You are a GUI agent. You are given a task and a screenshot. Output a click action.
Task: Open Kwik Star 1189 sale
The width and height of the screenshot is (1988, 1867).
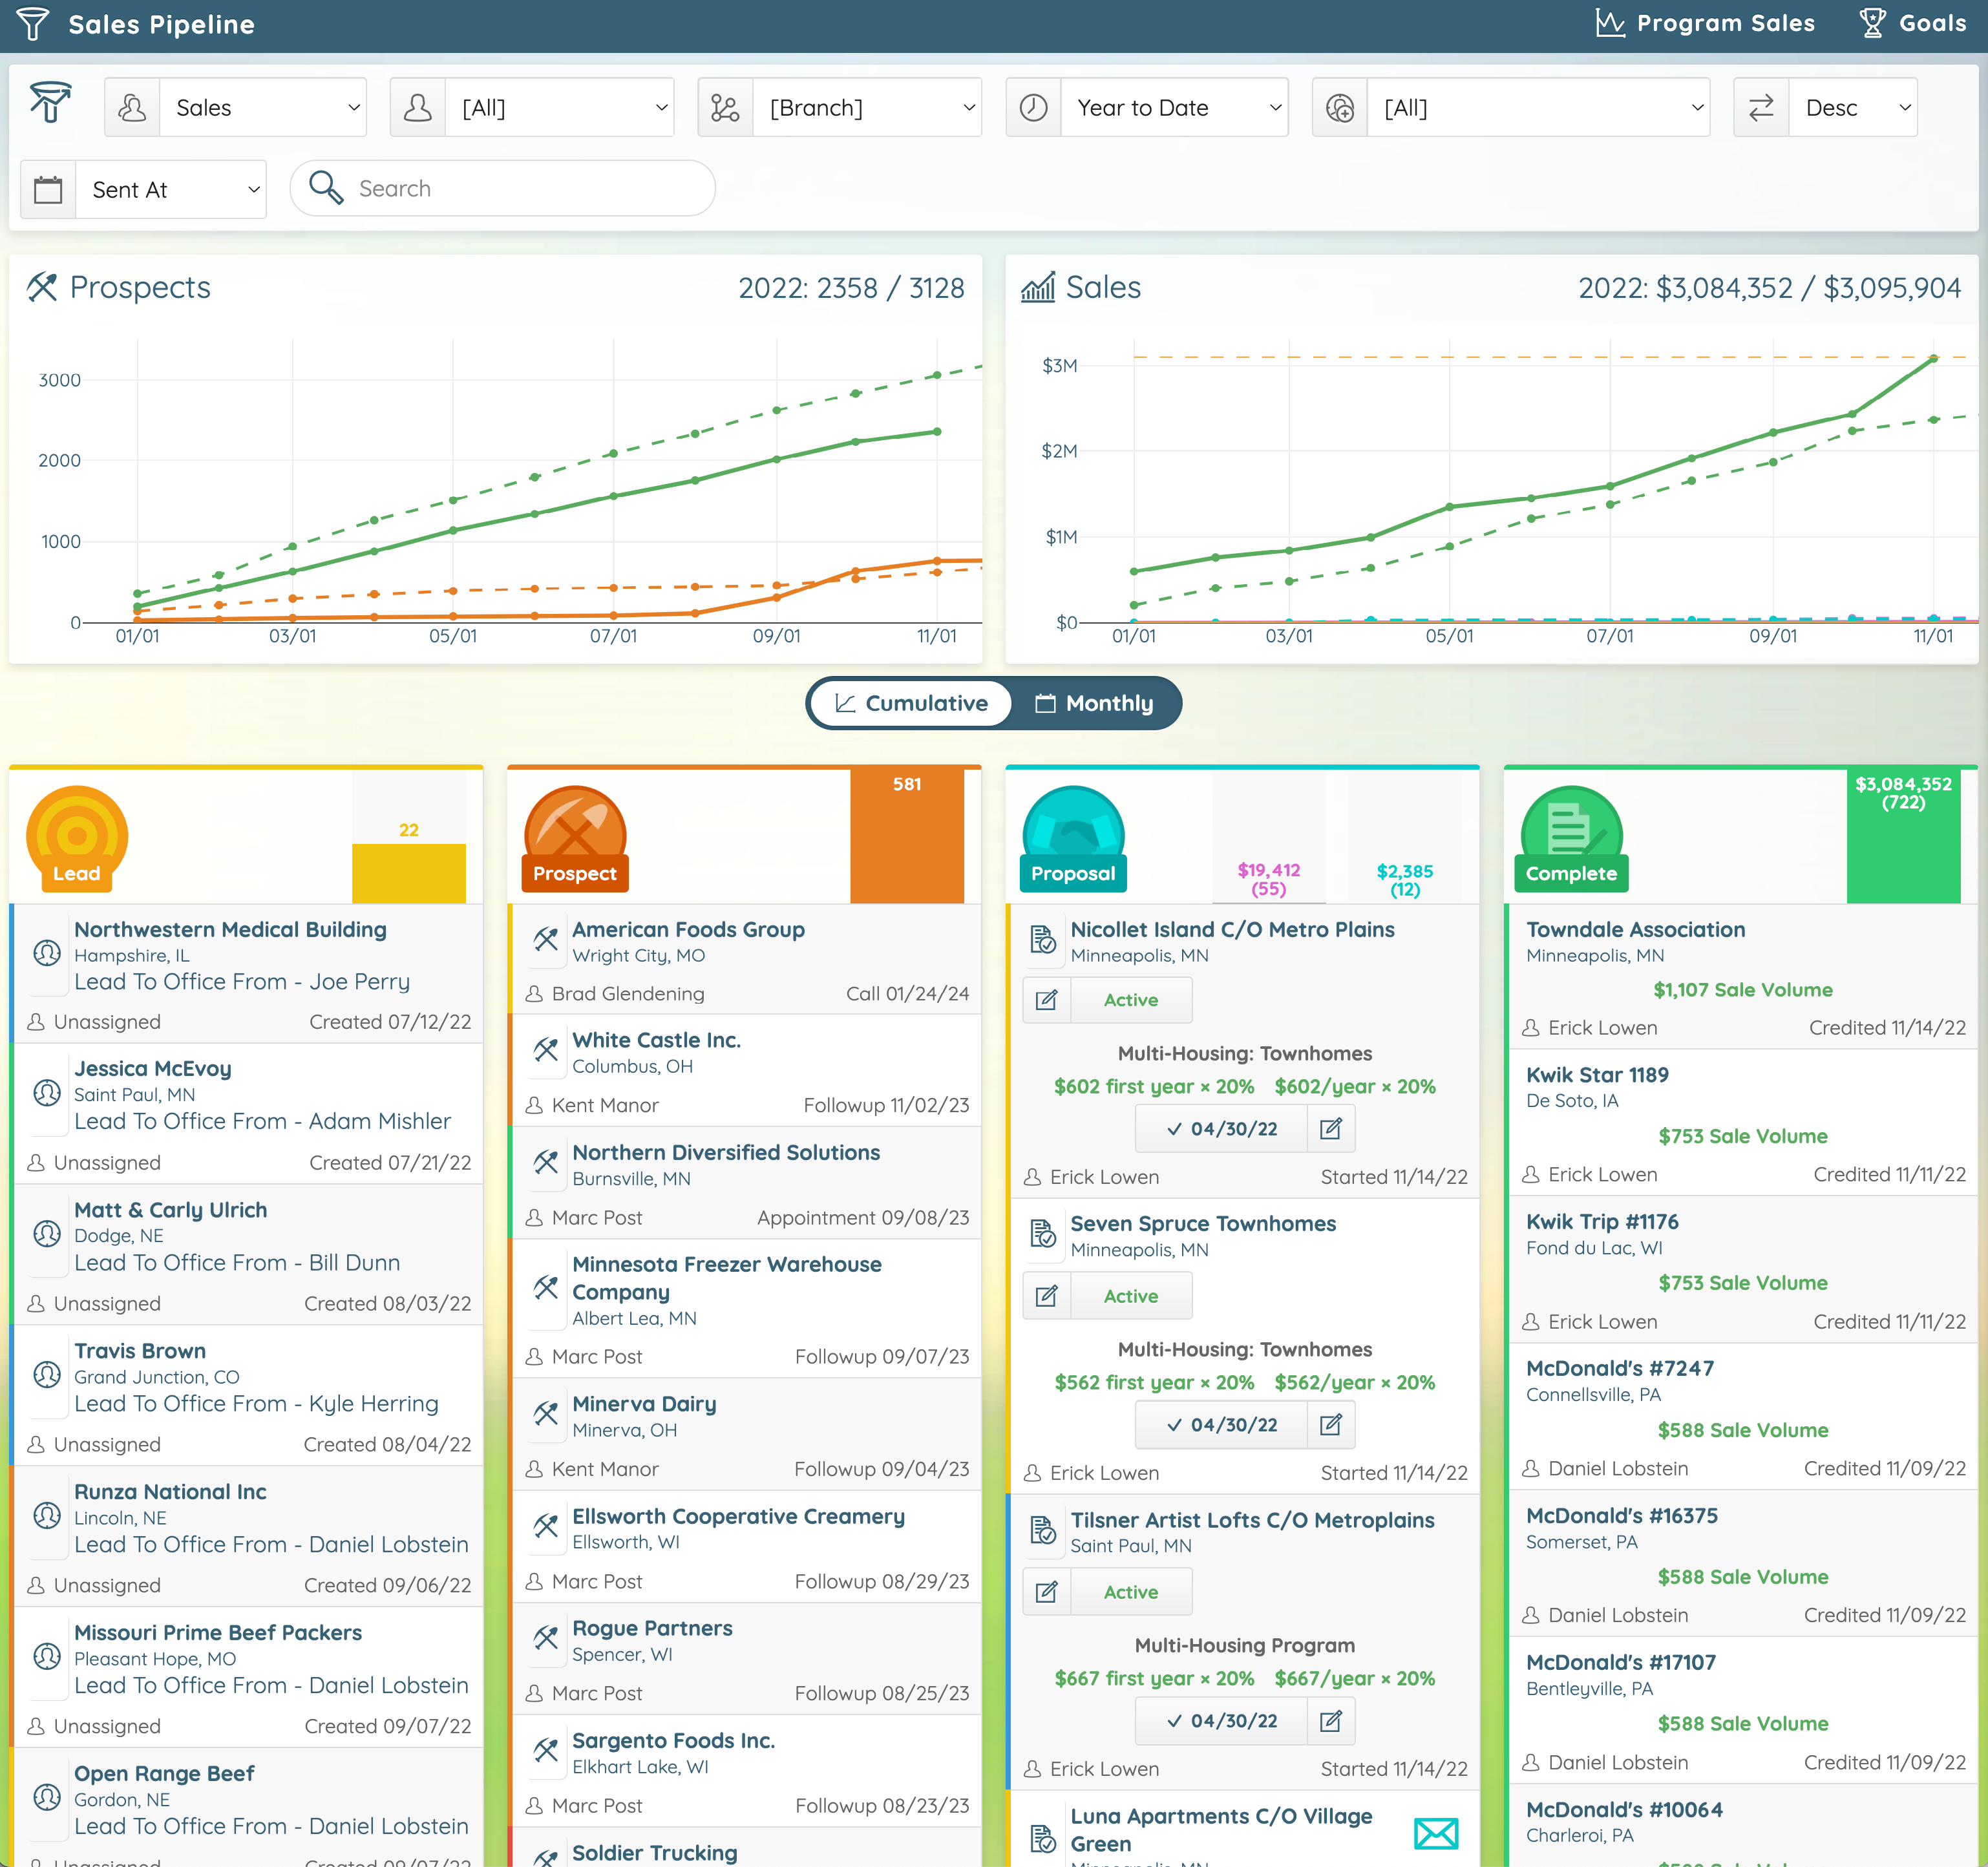[x=1597, y=1075]
